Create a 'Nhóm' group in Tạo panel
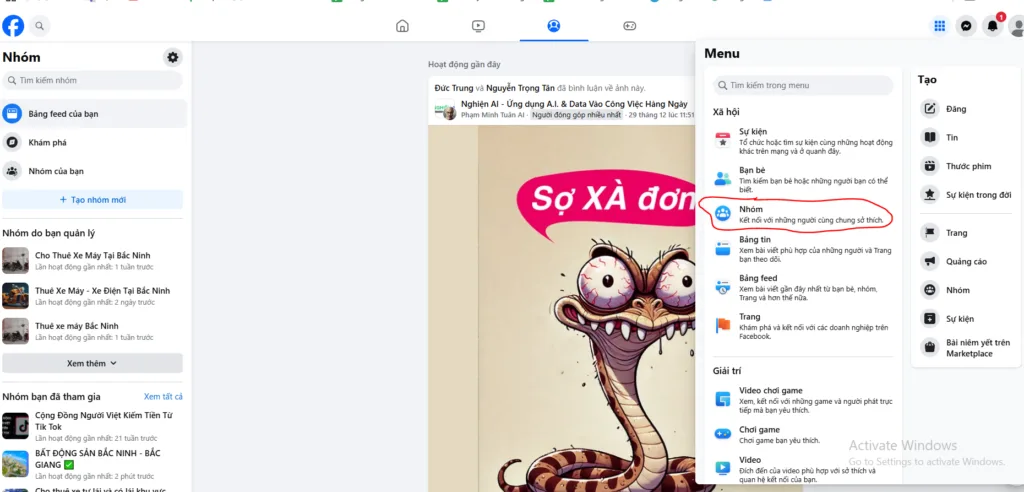The height and width of the screenshot is (492, 1024). tap(966, 290)
